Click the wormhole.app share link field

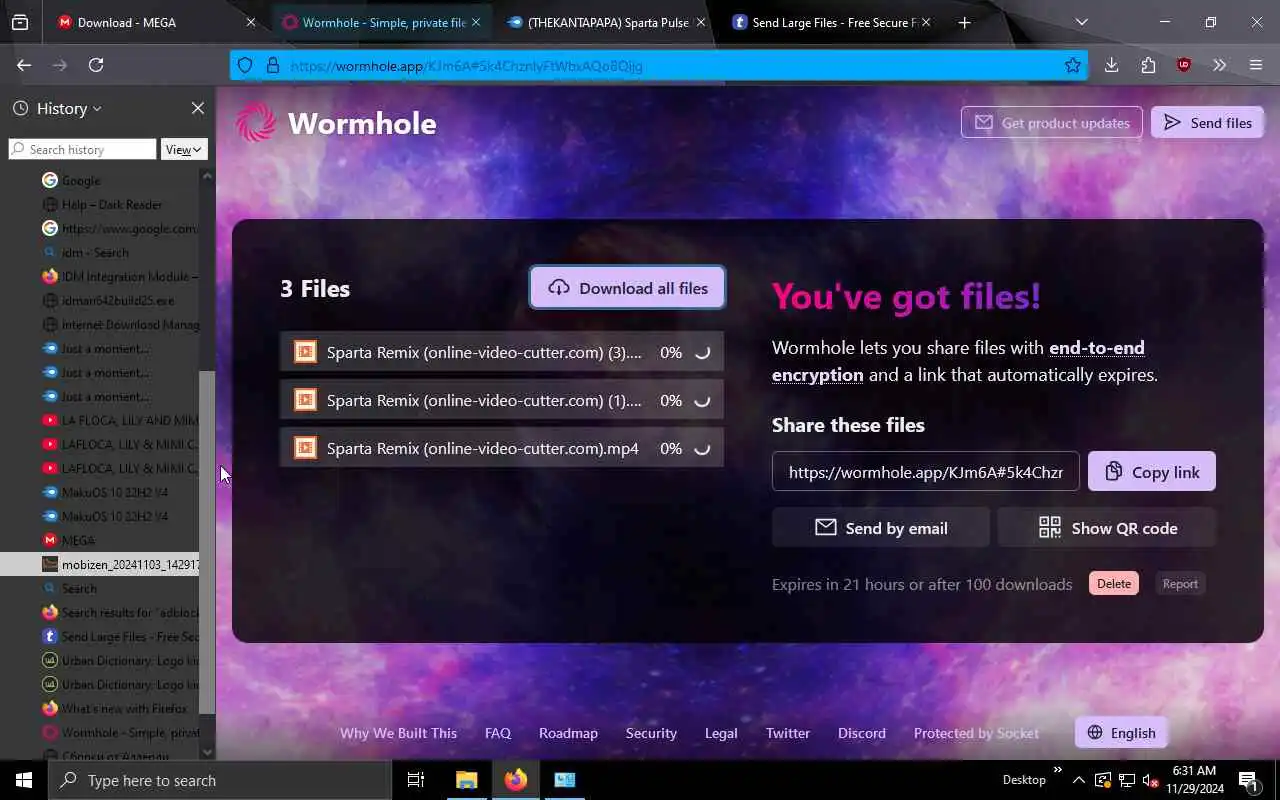click(x=926, y=472)
